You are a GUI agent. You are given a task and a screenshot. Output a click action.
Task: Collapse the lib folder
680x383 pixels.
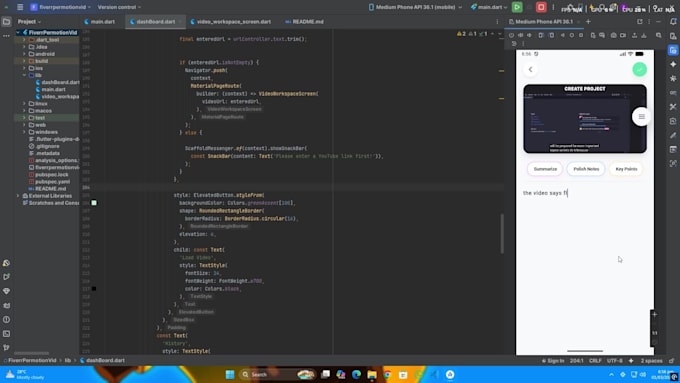coord(24,75)
